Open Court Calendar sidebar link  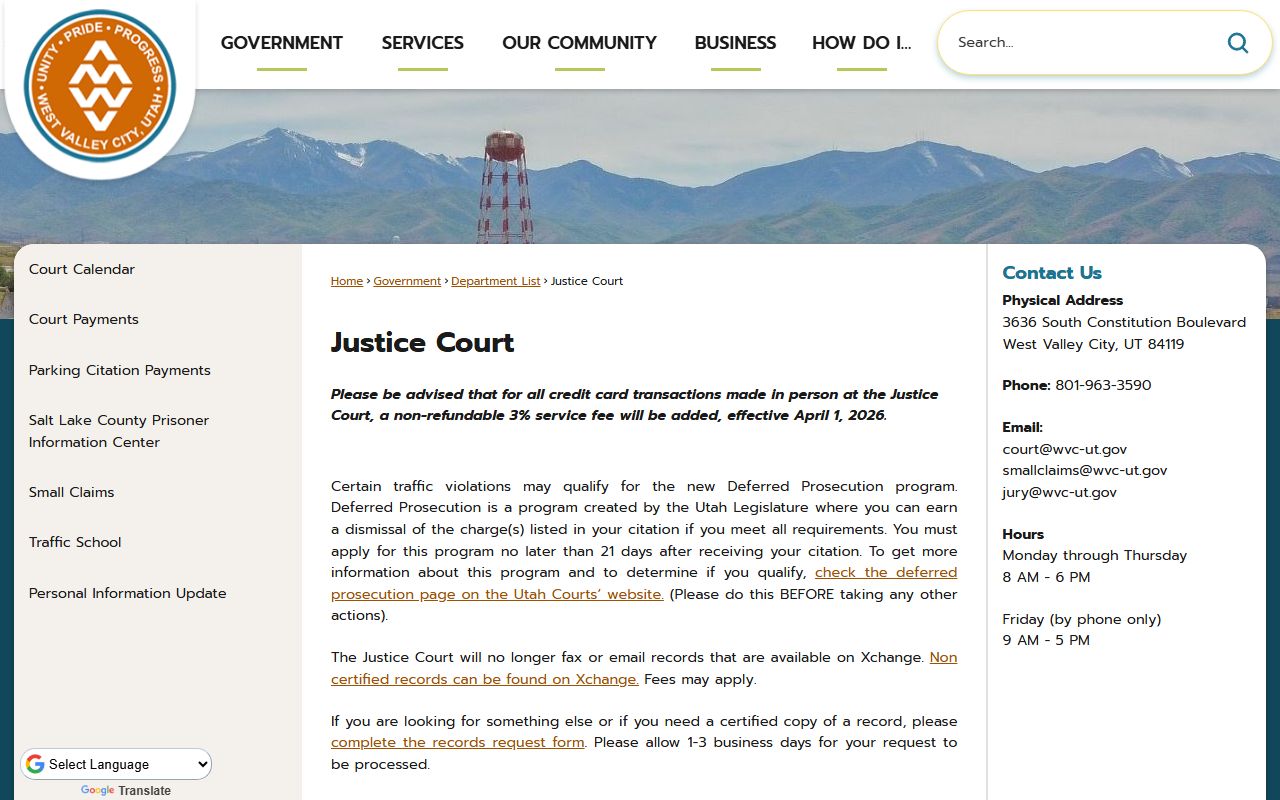[x=82, y=269]
